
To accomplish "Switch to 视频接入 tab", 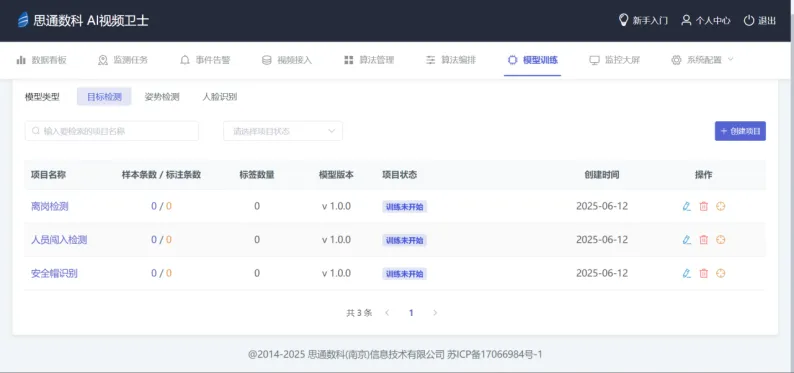I will click(287, 60).
